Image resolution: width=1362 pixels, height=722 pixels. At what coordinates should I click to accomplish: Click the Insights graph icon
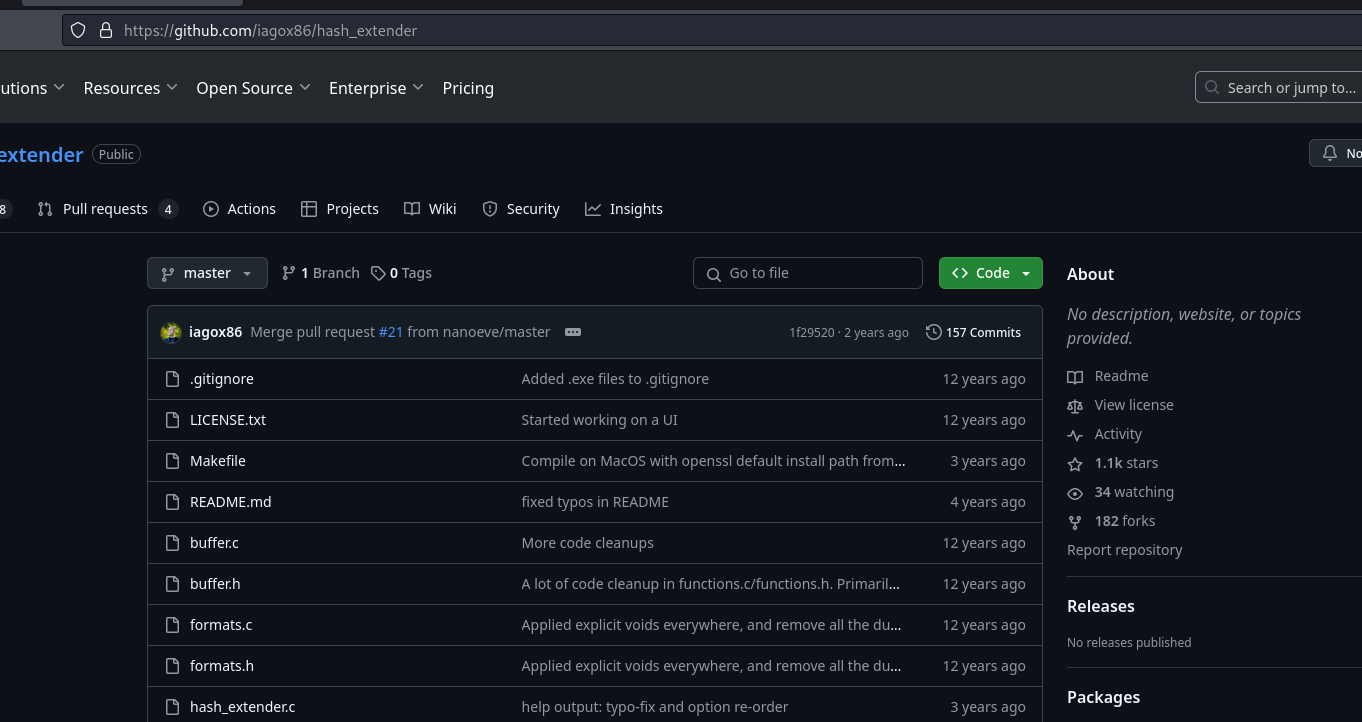coord(593,209)
